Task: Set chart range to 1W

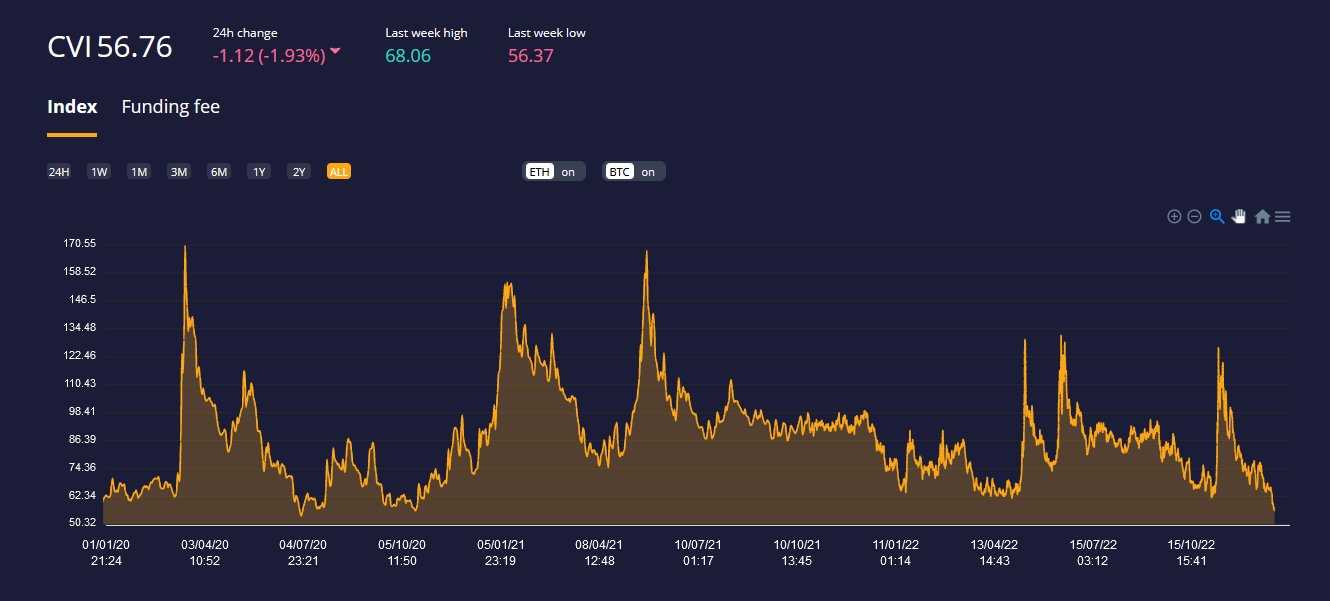Action: point(99,172)
